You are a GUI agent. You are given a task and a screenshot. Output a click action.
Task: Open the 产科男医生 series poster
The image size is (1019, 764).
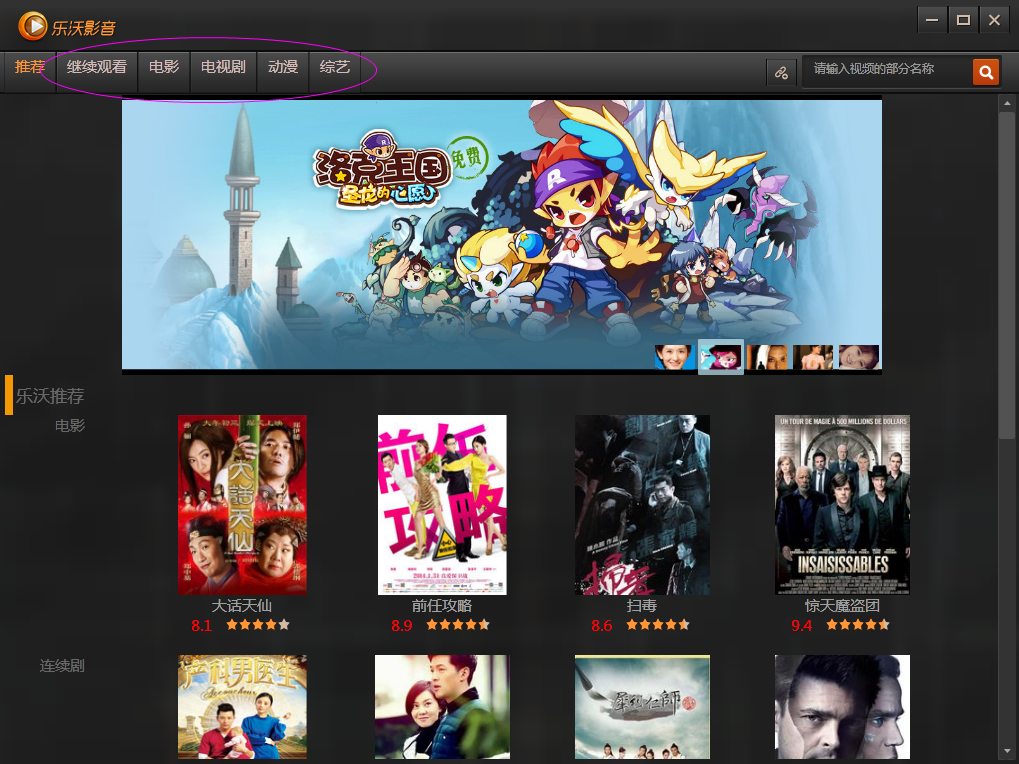pos(242,707)
